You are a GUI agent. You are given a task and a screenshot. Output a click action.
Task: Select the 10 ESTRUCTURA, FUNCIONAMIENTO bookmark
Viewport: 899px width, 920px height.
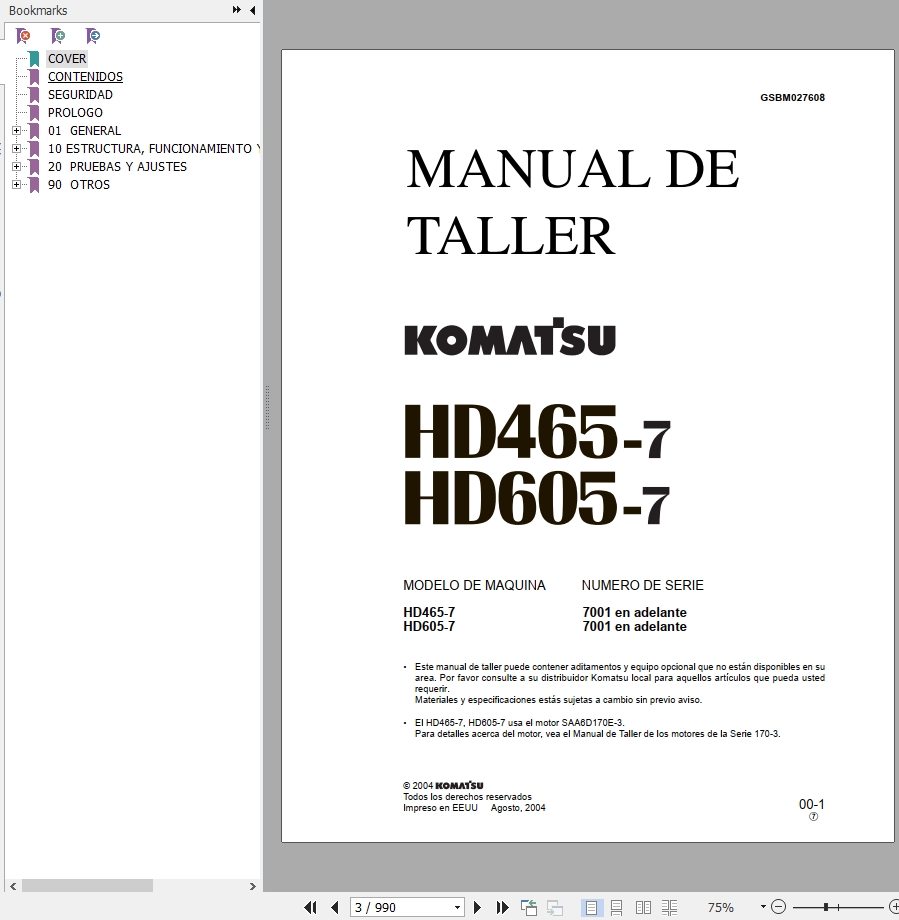153,149
